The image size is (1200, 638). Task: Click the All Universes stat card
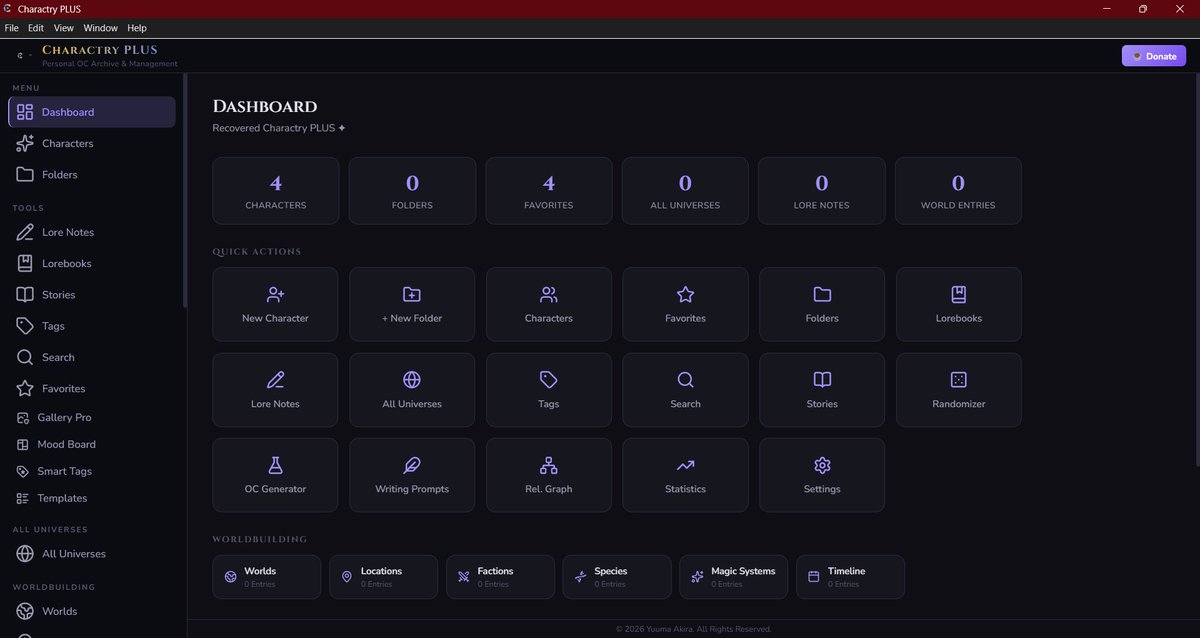[685, 190]
